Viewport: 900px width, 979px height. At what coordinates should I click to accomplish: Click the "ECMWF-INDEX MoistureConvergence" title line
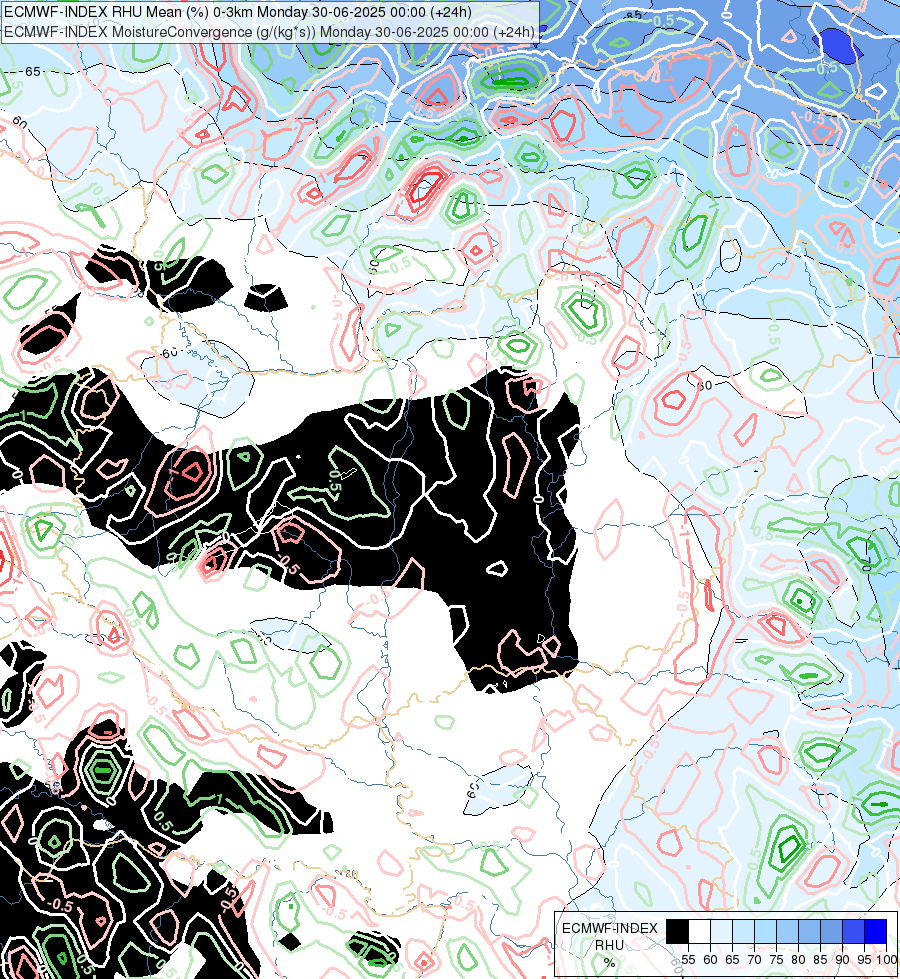(x=269, y=32)
